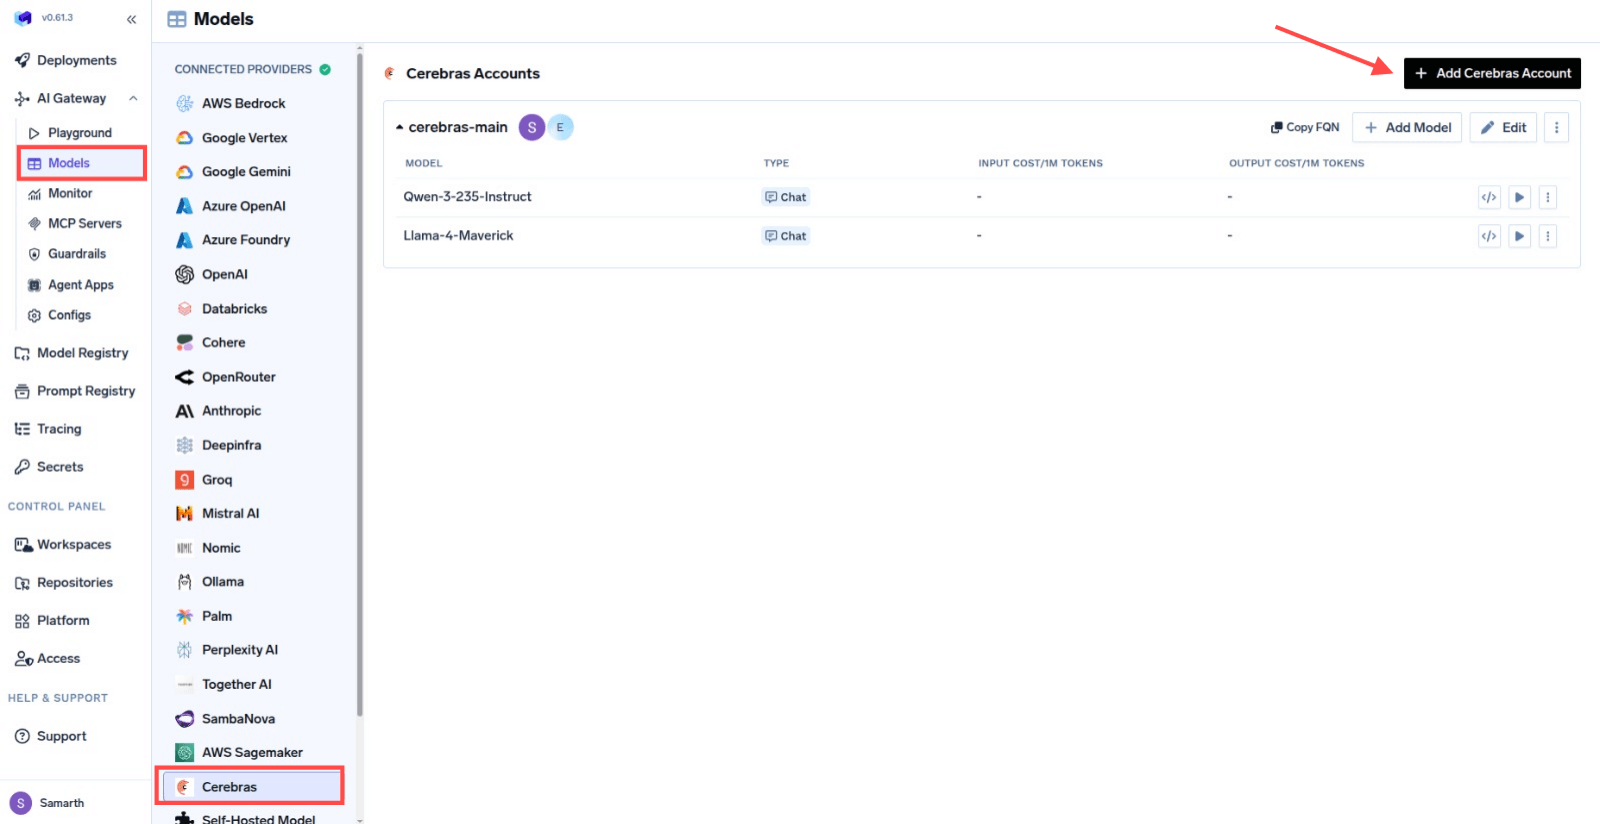
Task: Navigate to Model Registry
Action: 72,353
